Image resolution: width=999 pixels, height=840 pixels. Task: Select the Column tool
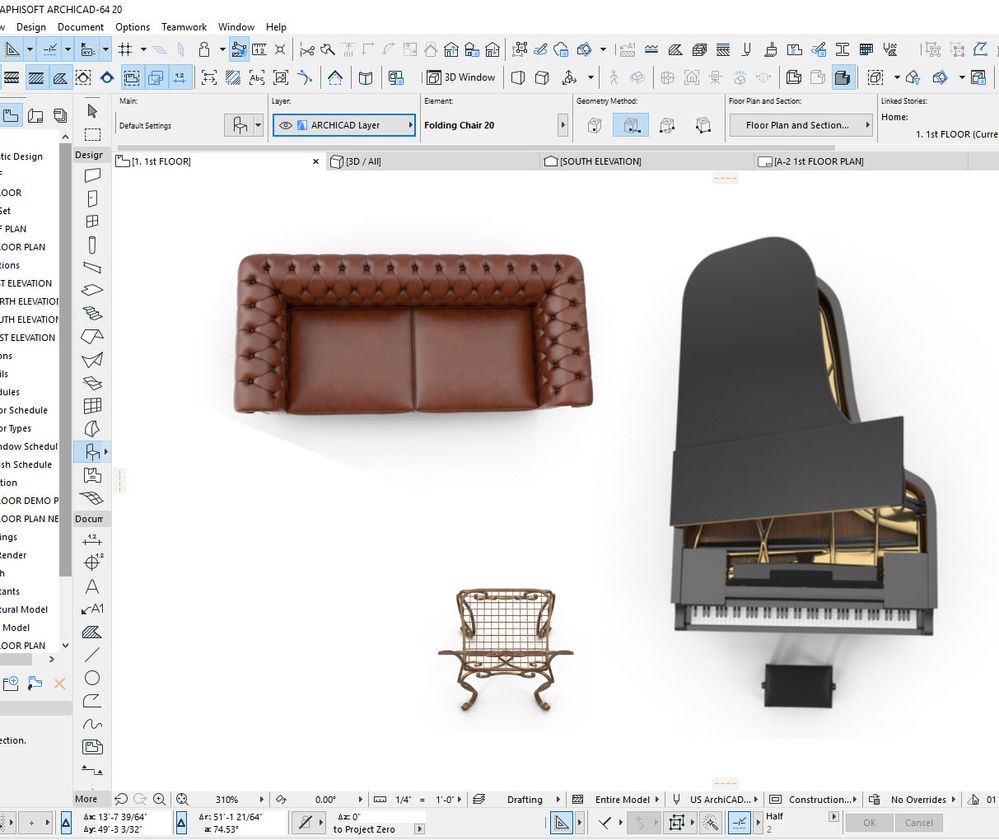pos(92,245)
